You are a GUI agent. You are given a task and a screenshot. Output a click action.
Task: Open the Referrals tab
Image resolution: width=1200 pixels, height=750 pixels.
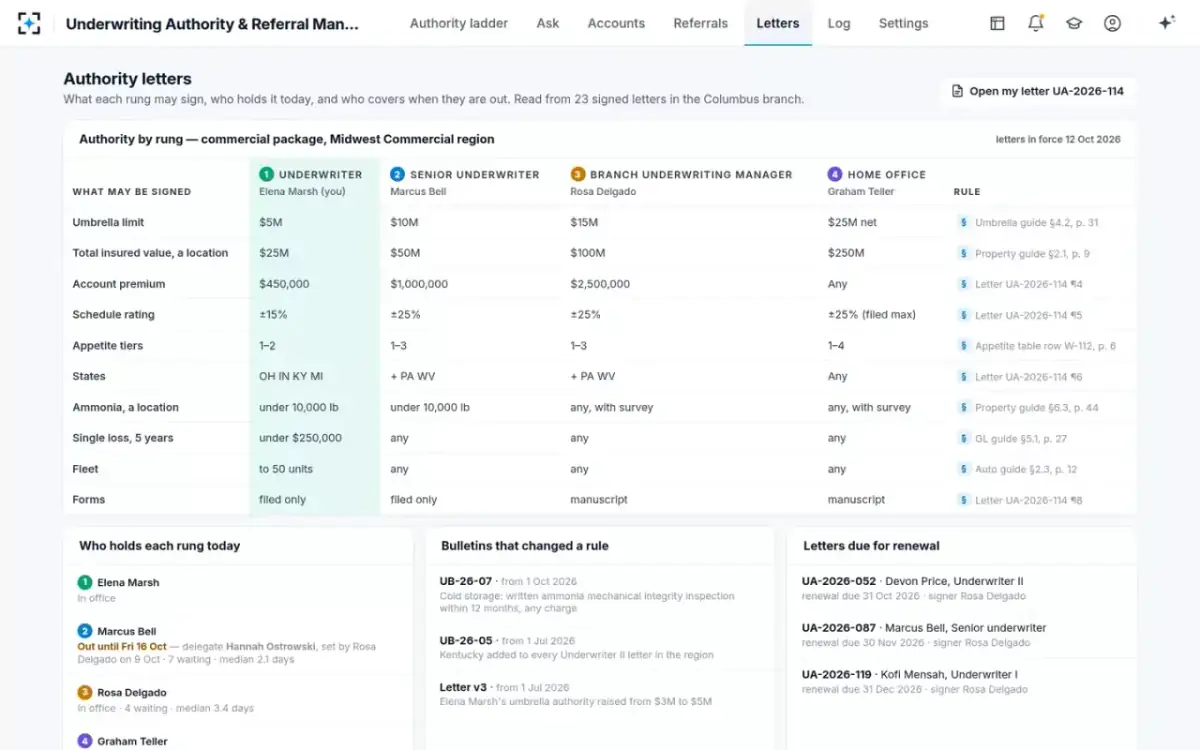tap(700, 23)
